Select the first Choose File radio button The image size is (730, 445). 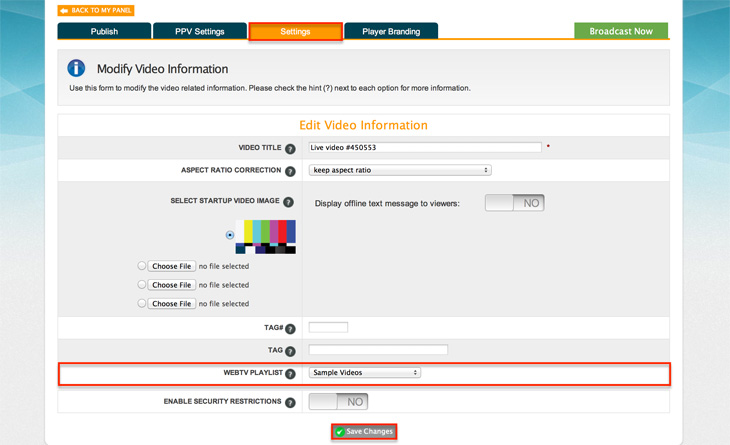pyautogui.click(x=142, y=265)
